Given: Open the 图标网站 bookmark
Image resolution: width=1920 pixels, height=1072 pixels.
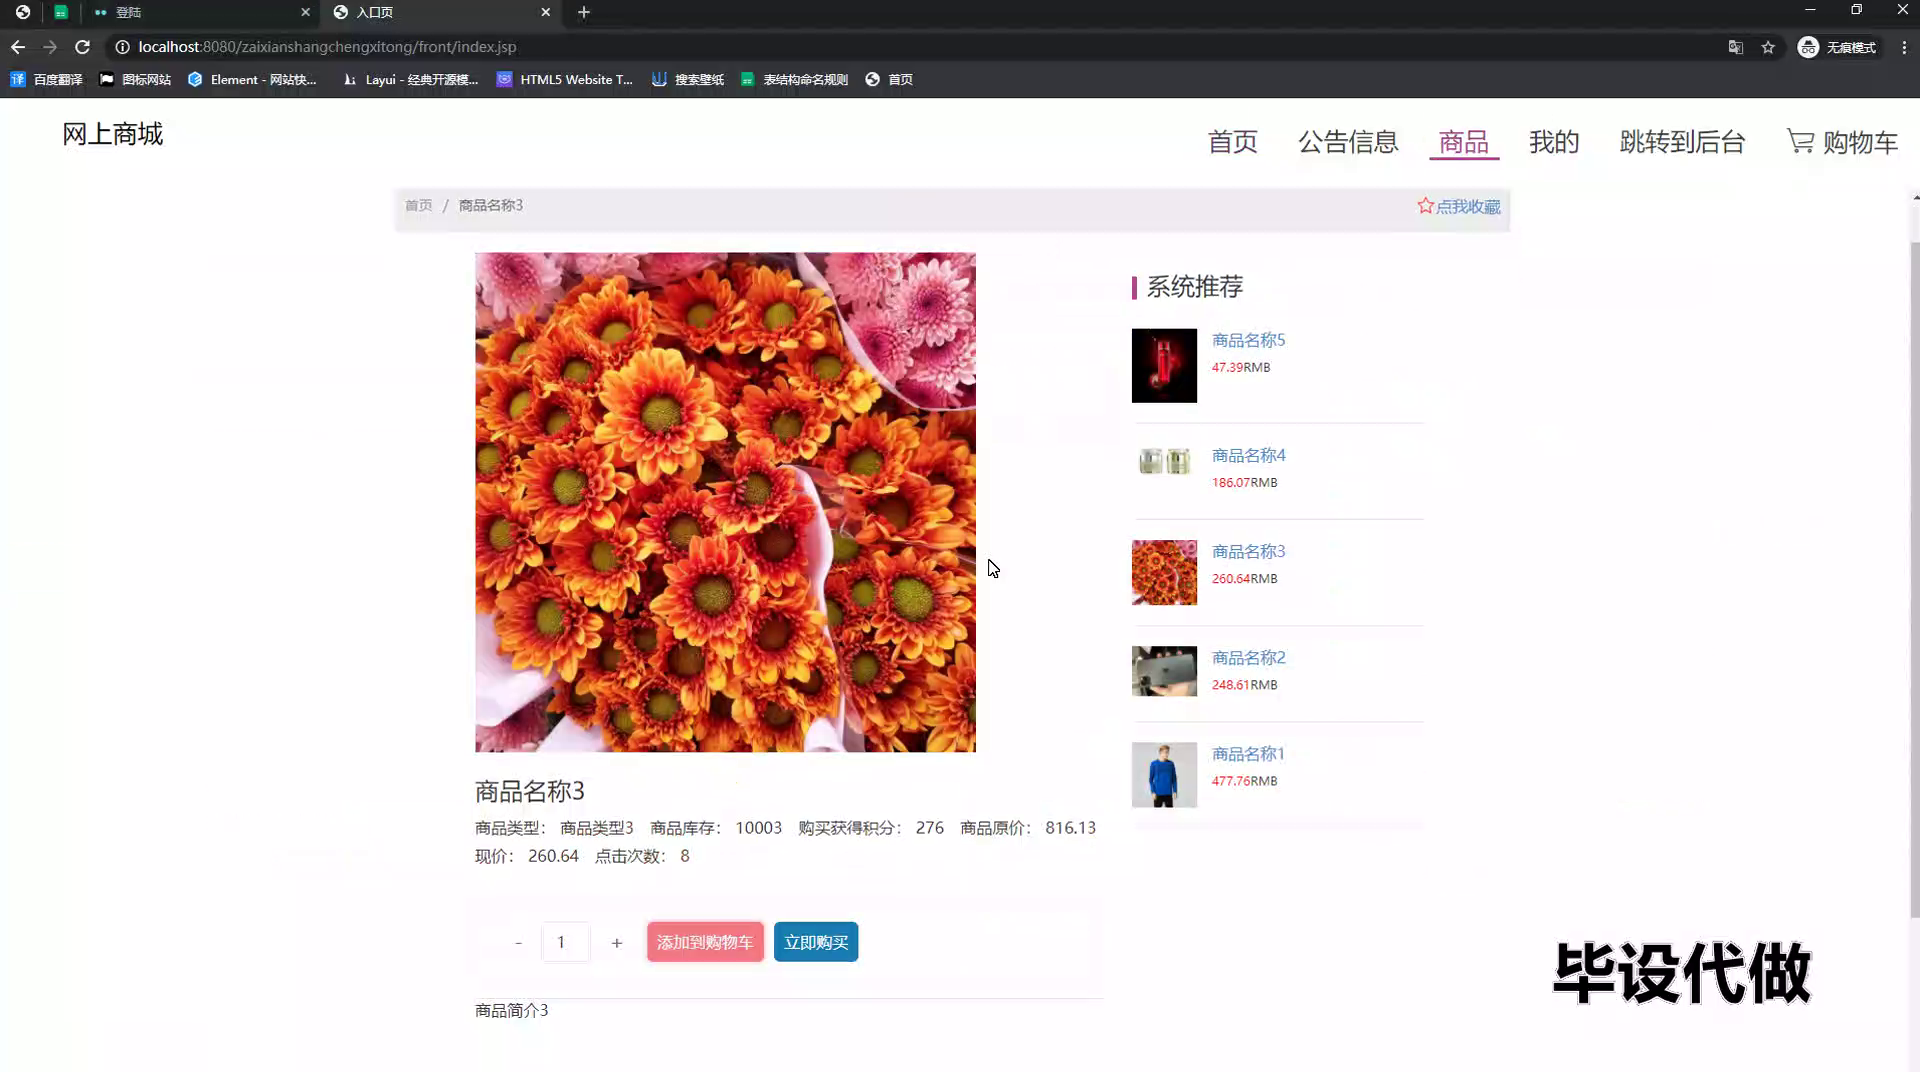Looking at the screenshot, I should coord(135,79).
